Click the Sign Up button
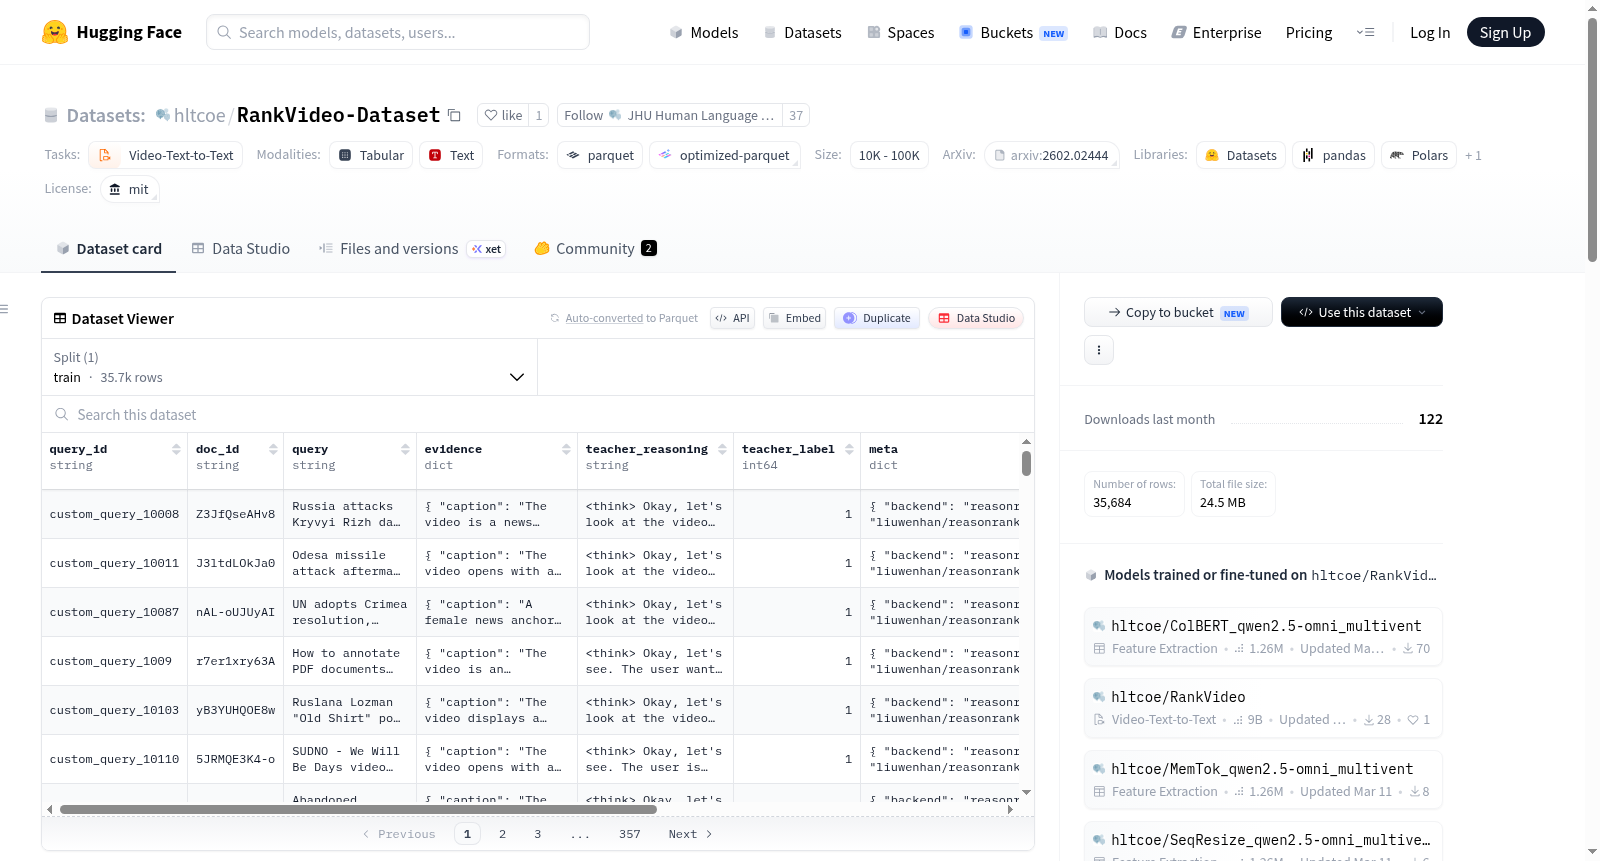The width and height of the screenshot is (1600, 861). click(x=1505, y=32)
